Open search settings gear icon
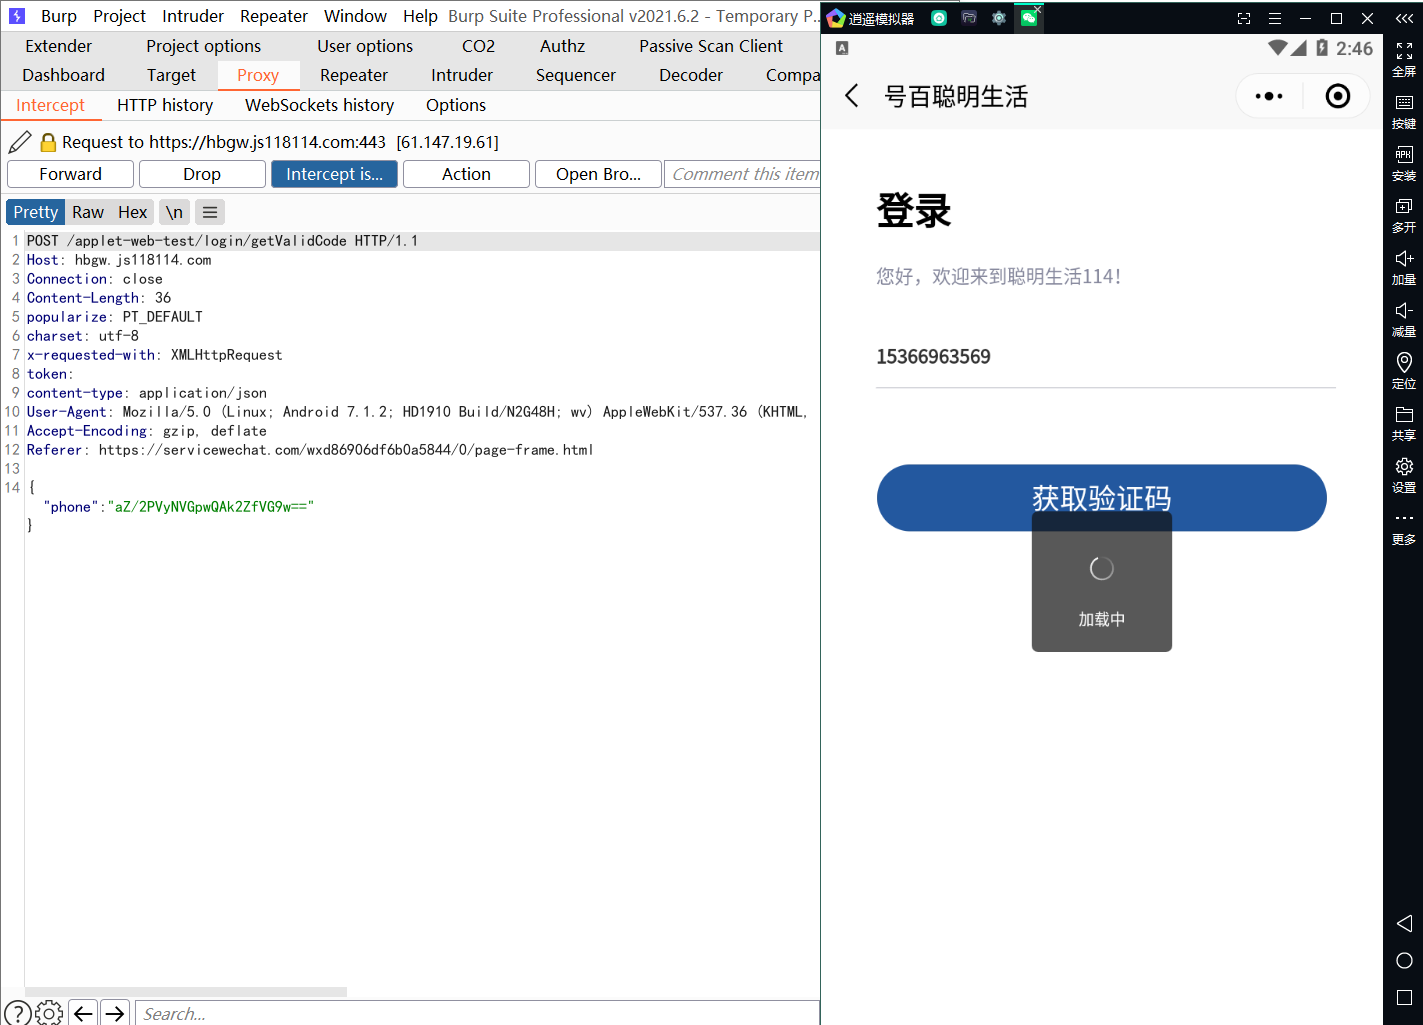 [49, 1013]
